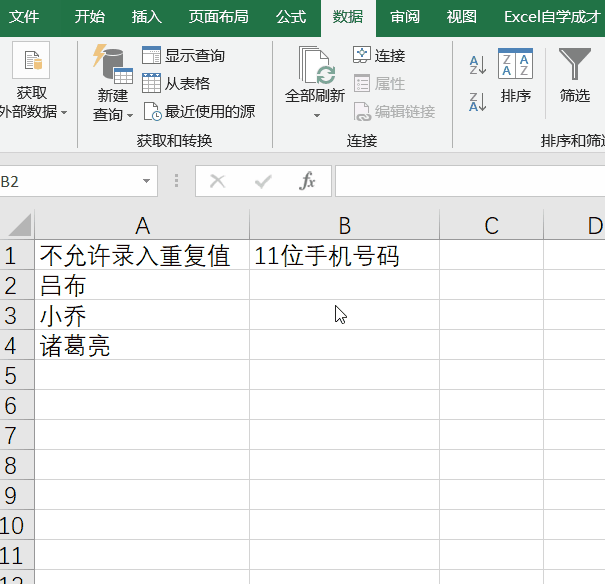
Task: Expand the New Query dropdown arrow
Action: point(130,115)
